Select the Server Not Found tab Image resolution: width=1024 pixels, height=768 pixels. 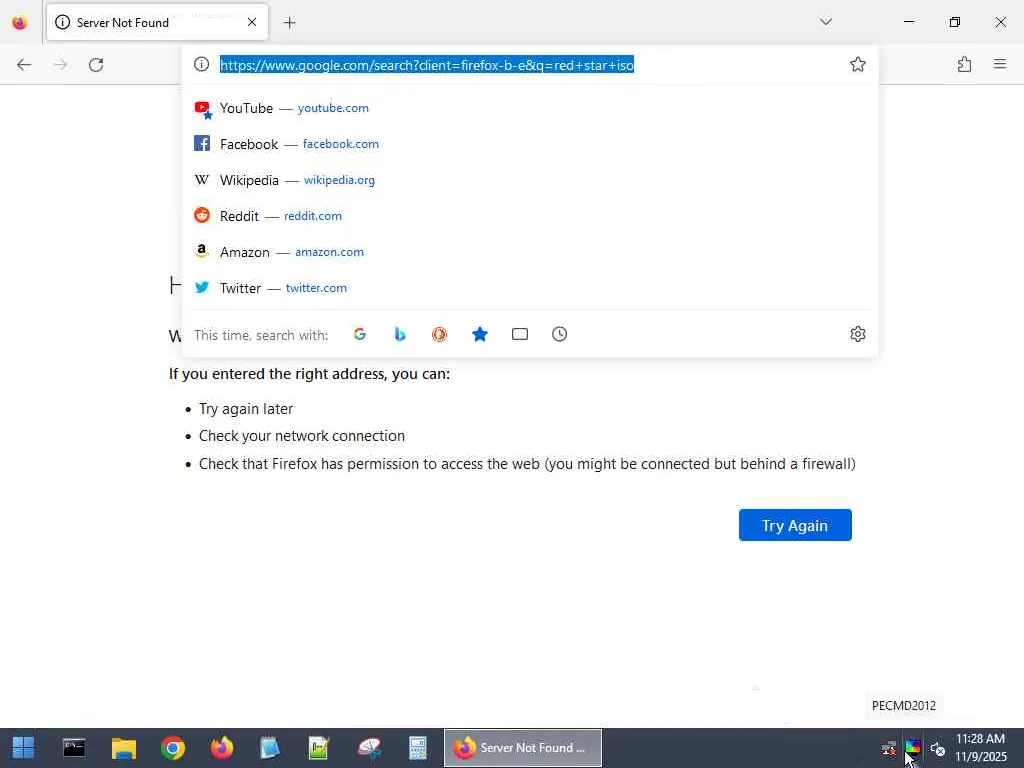point(157,22)
